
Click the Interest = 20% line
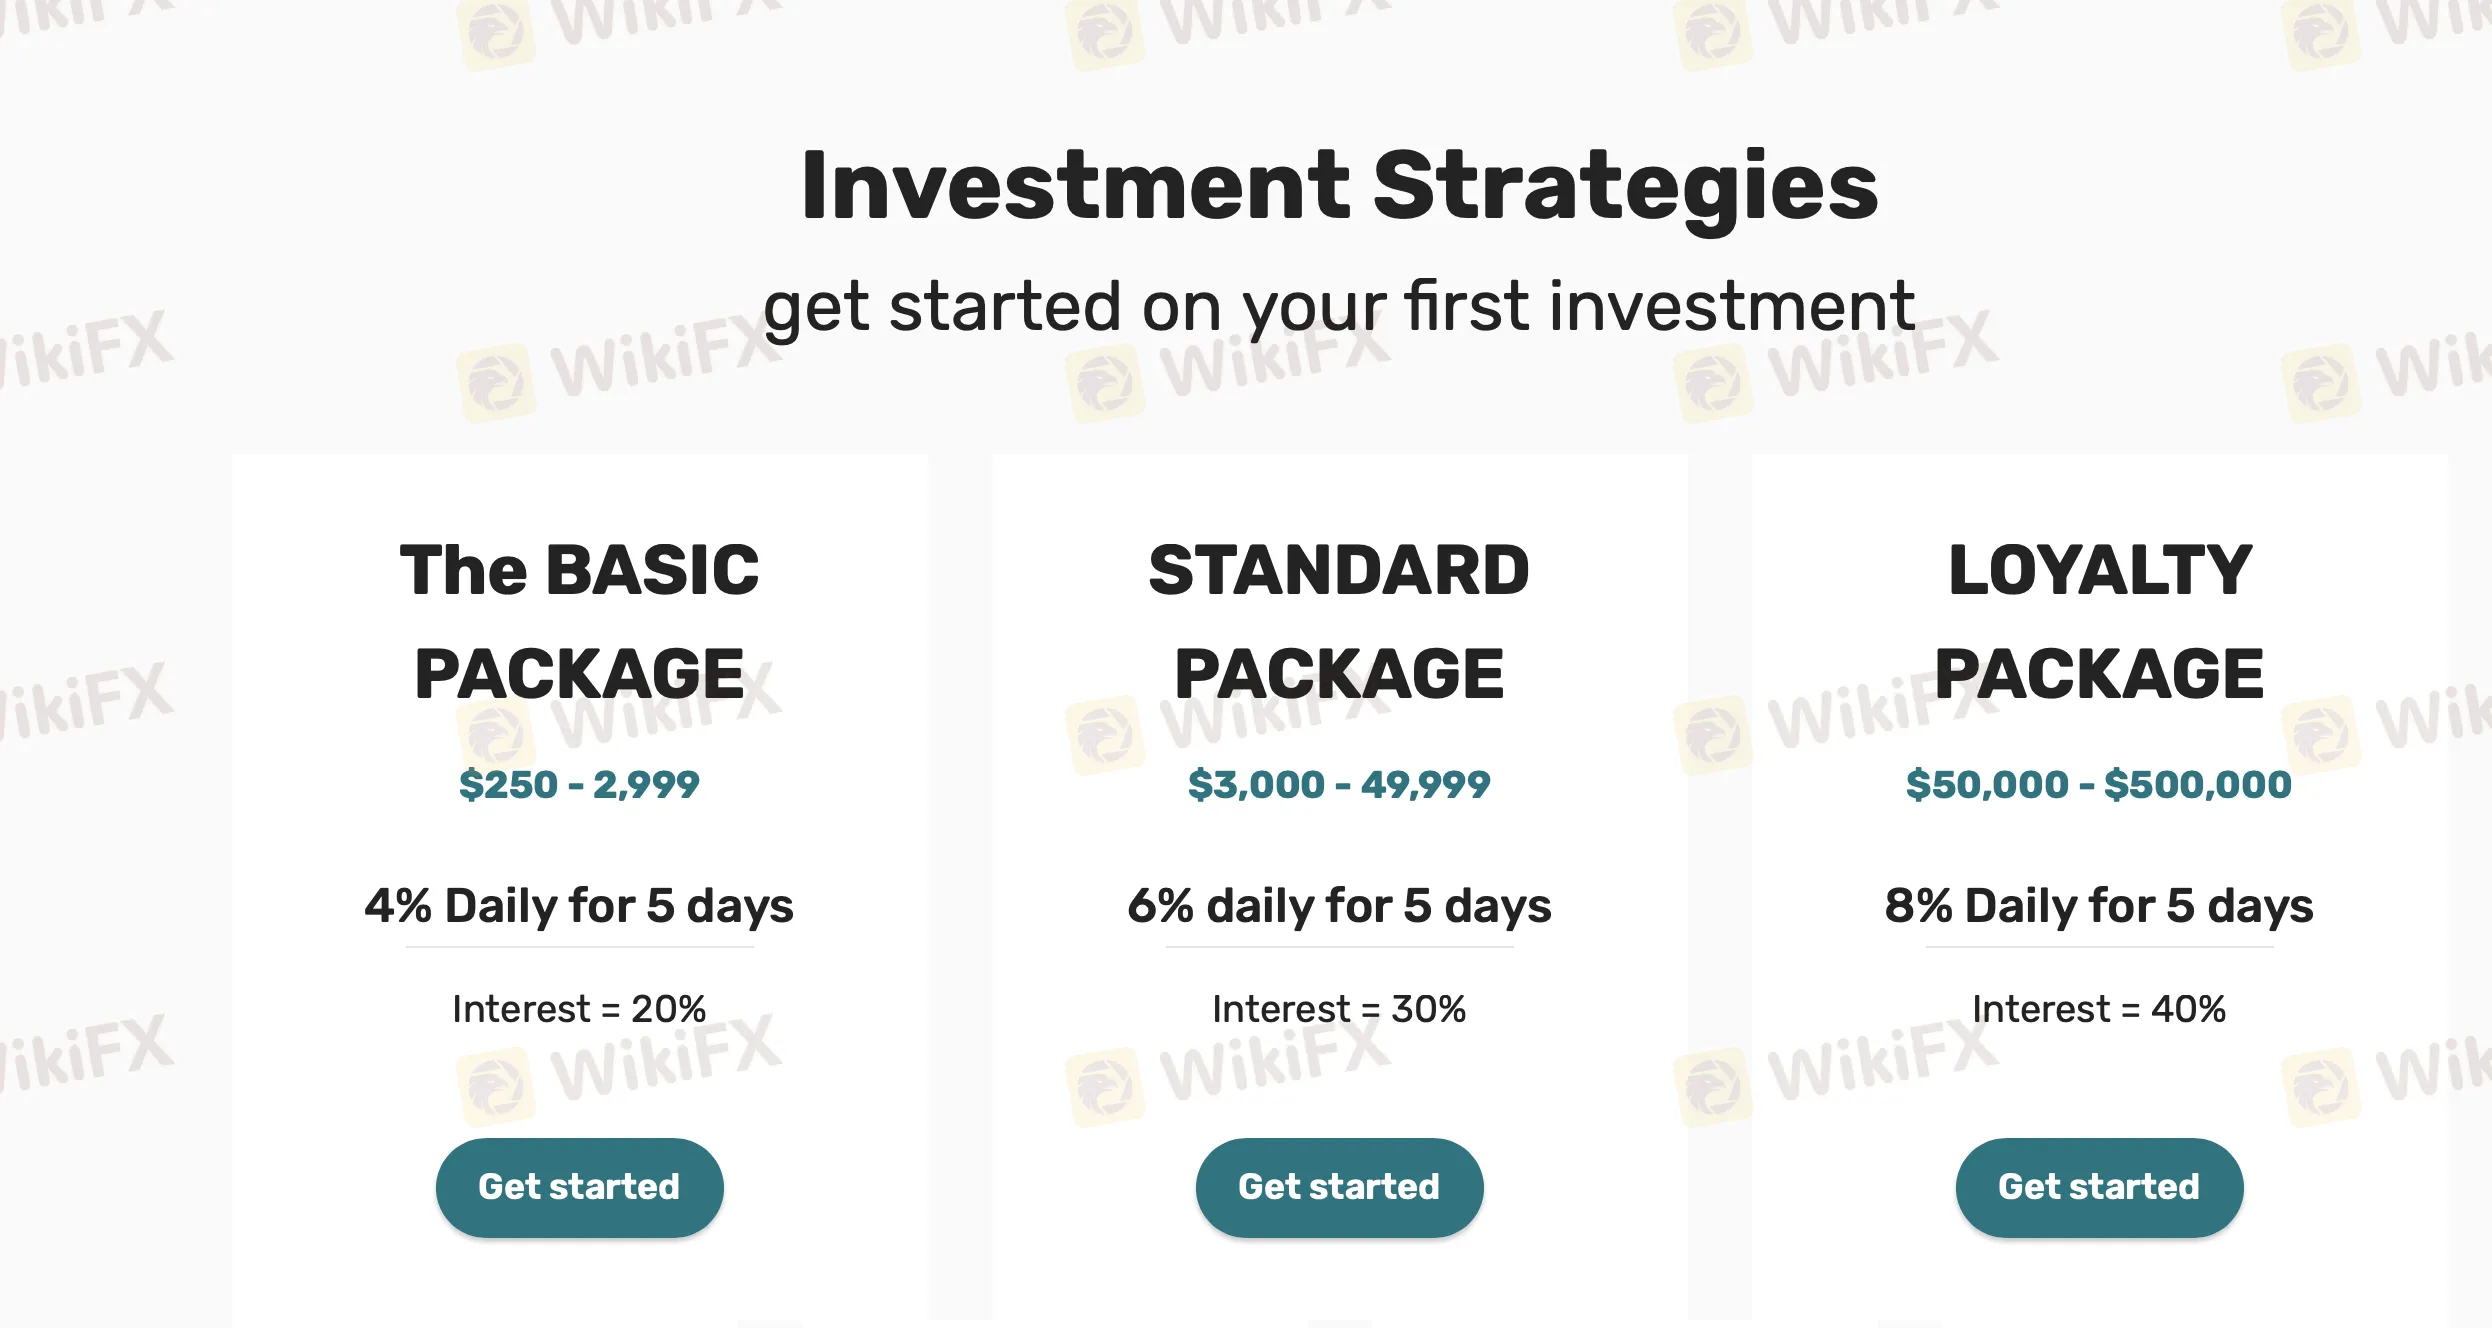(579, 1009)
